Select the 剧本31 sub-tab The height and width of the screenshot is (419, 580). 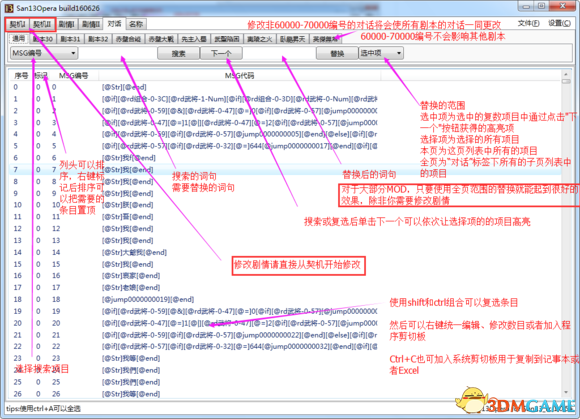click(x=70, y=39)
